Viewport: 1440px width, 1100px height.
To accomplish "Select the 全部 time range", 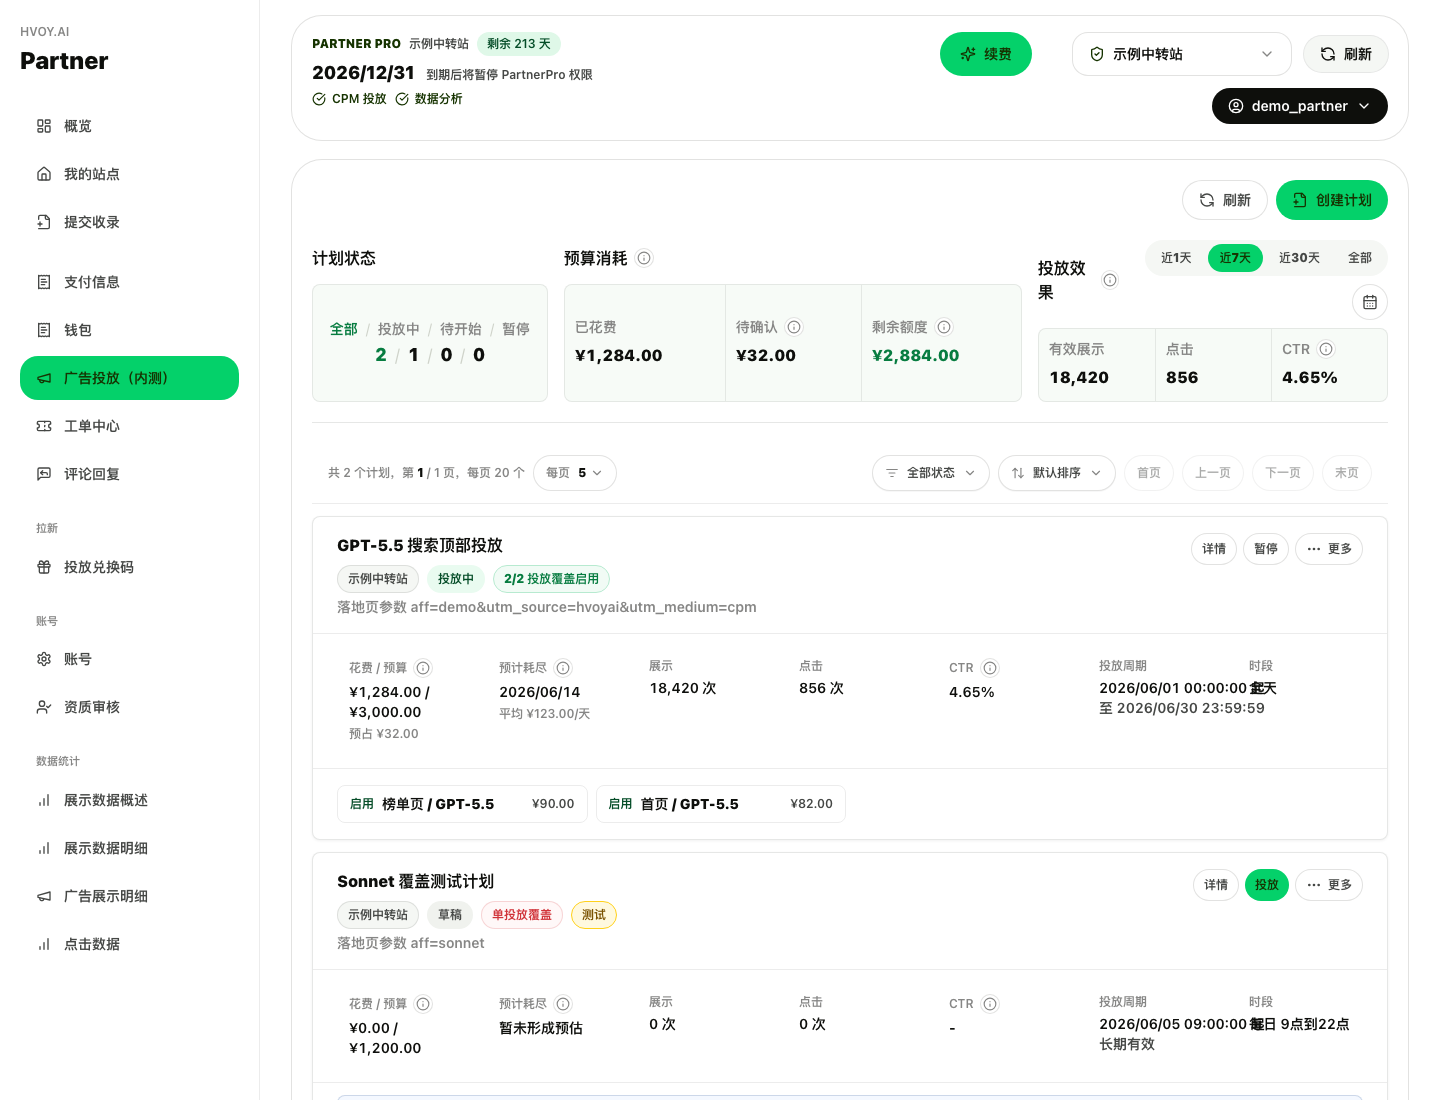I will click(1360, 258).
